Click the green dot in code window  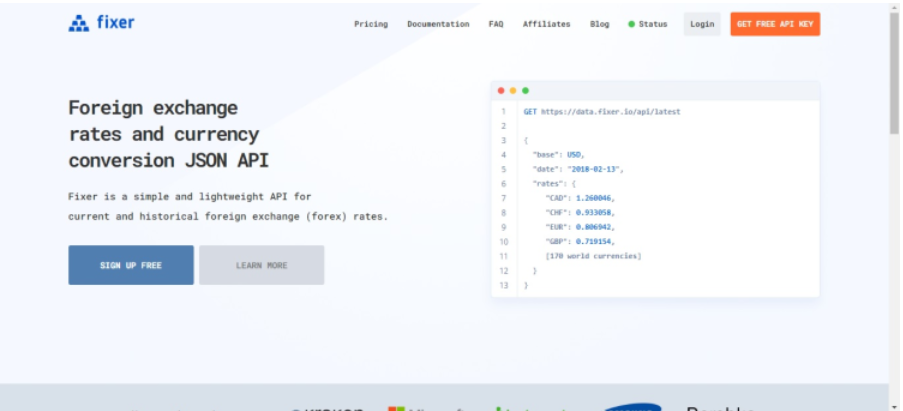coord(525,90)
